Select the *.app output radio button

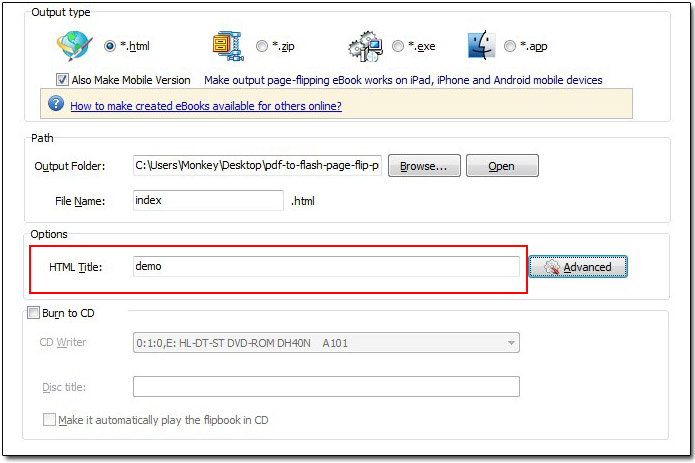click(x=510, y=46)
